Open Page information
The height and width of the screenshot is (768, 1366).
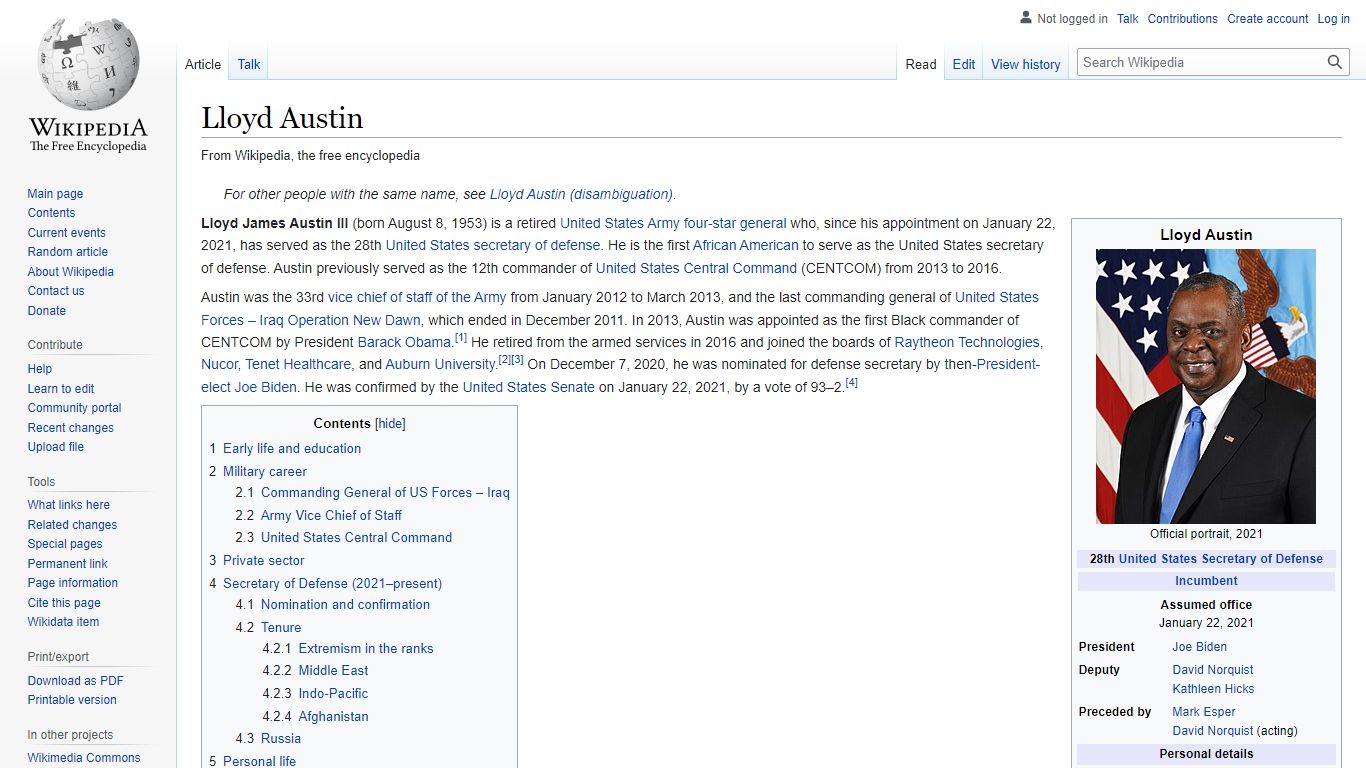click(x=72, y=583)
